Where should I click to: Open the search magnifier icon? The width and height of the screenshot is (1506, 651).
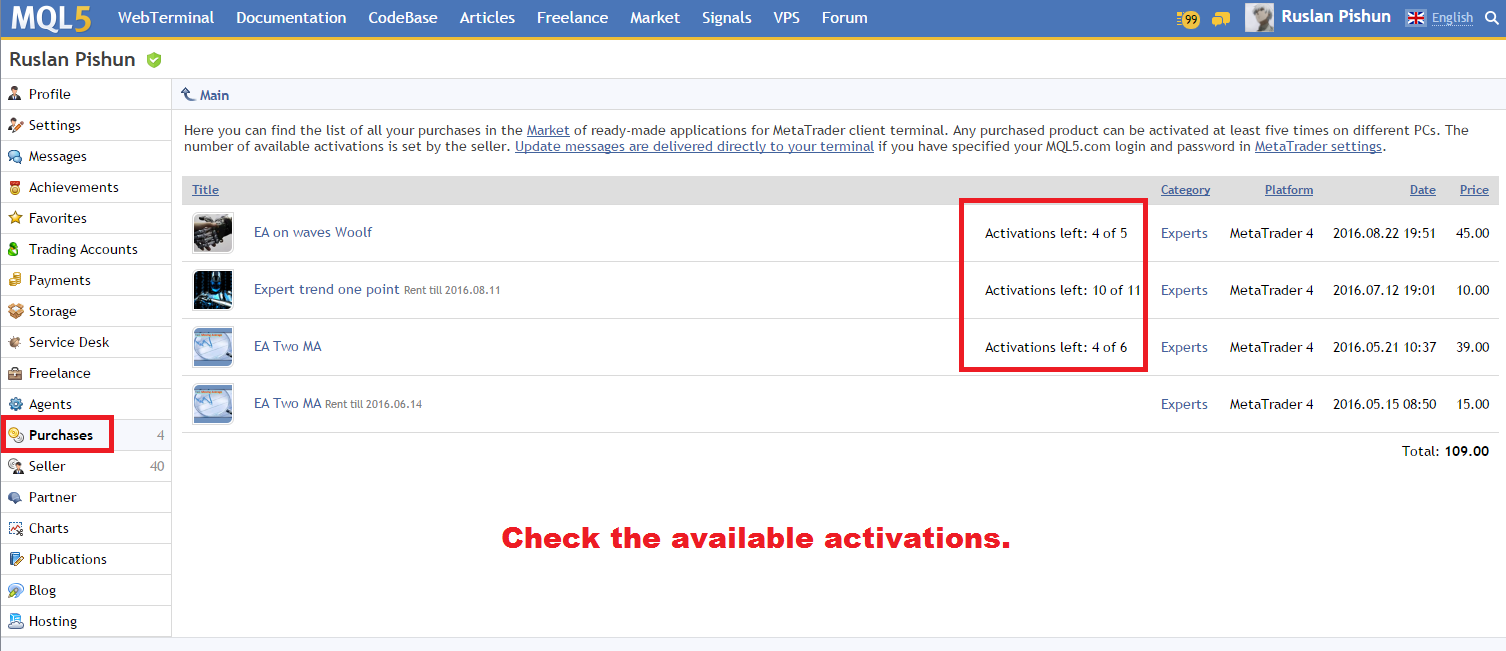1491,18
